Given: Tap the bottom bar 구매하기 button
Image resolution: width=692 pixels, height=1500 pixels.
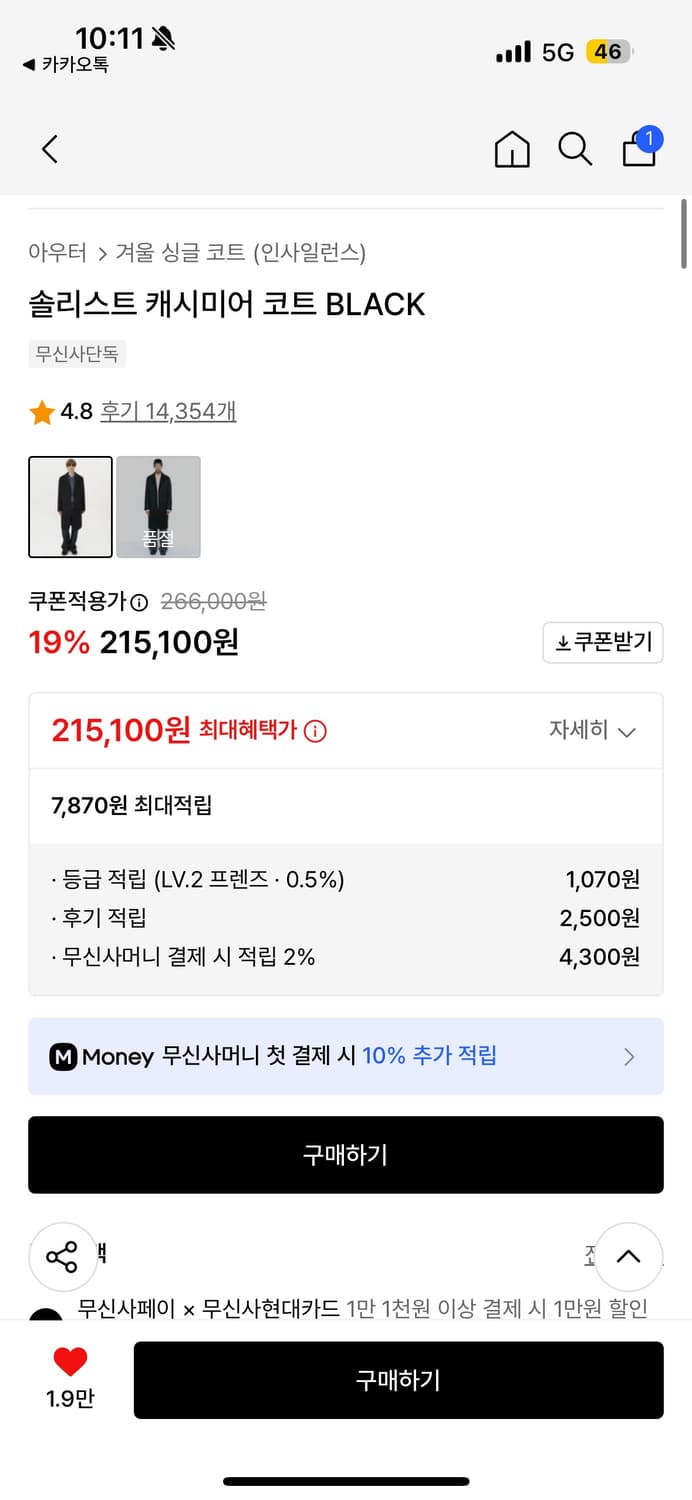Looking at the screenshot, I should point(398,1380).
